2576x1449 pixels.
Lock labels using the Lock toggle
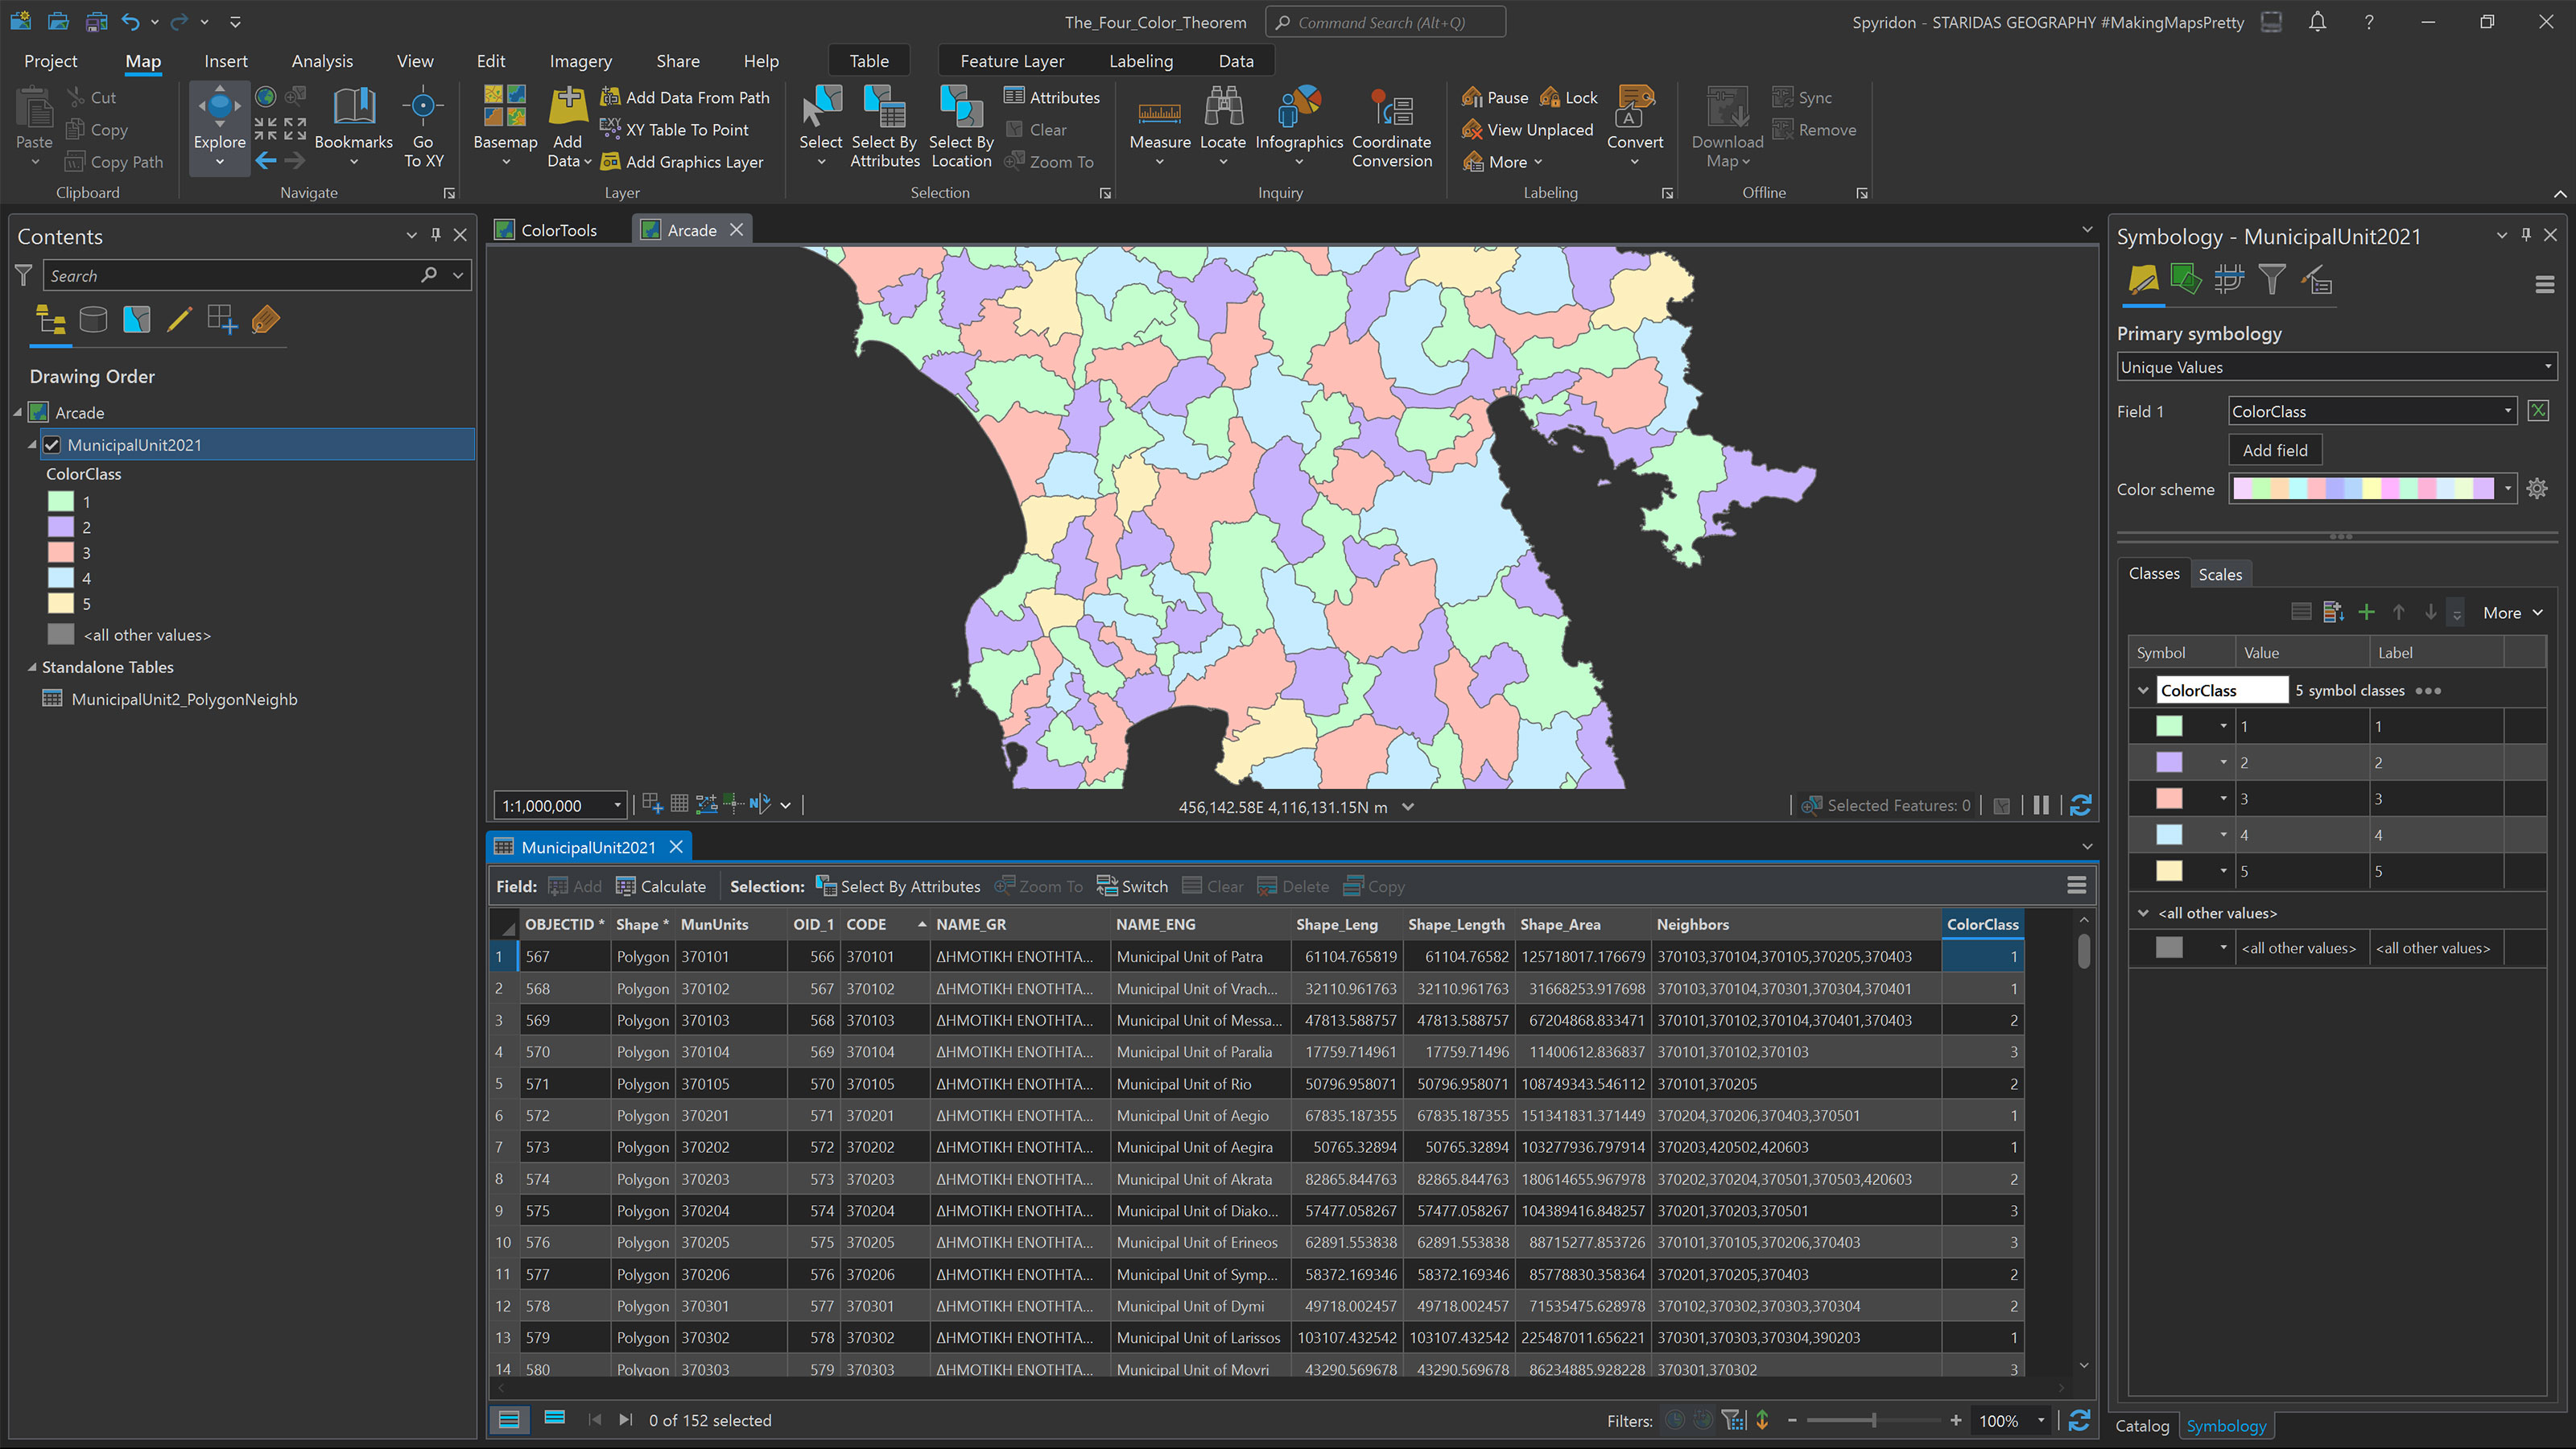click(1567, 97)
